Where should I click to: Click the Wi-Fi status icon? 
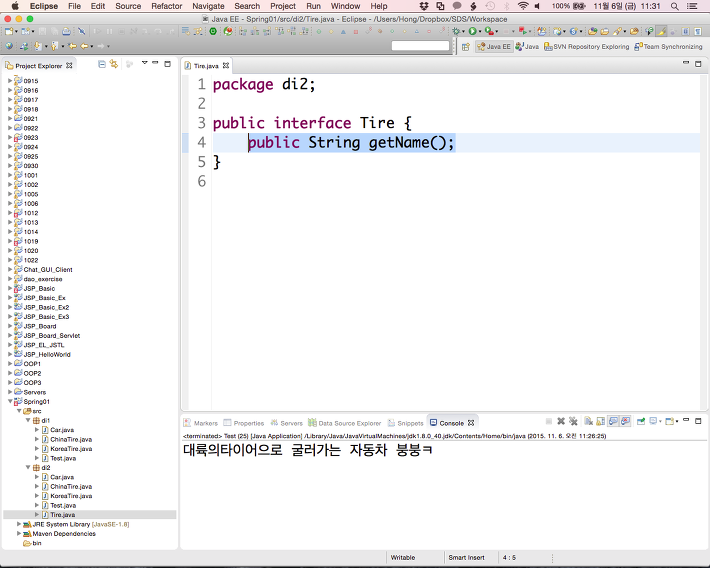pos(523,6)
